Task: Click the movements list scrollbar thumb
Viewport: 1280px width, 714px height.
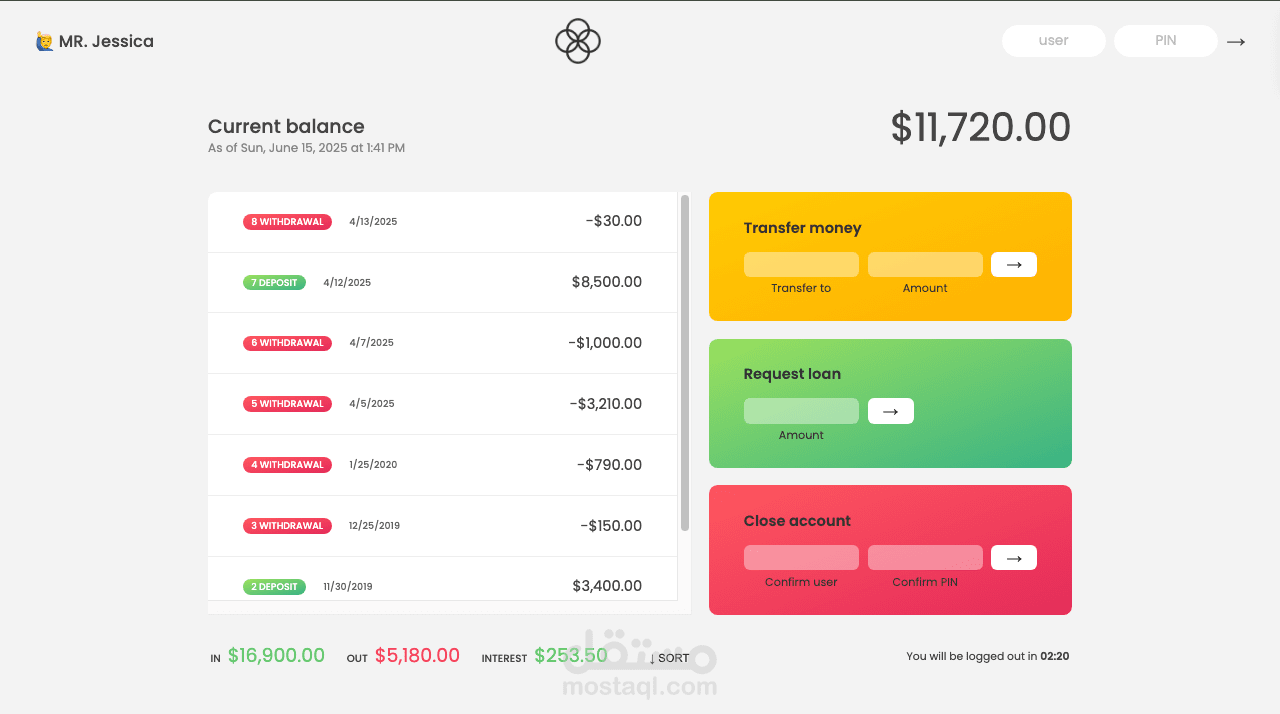Action: (685, 362)
